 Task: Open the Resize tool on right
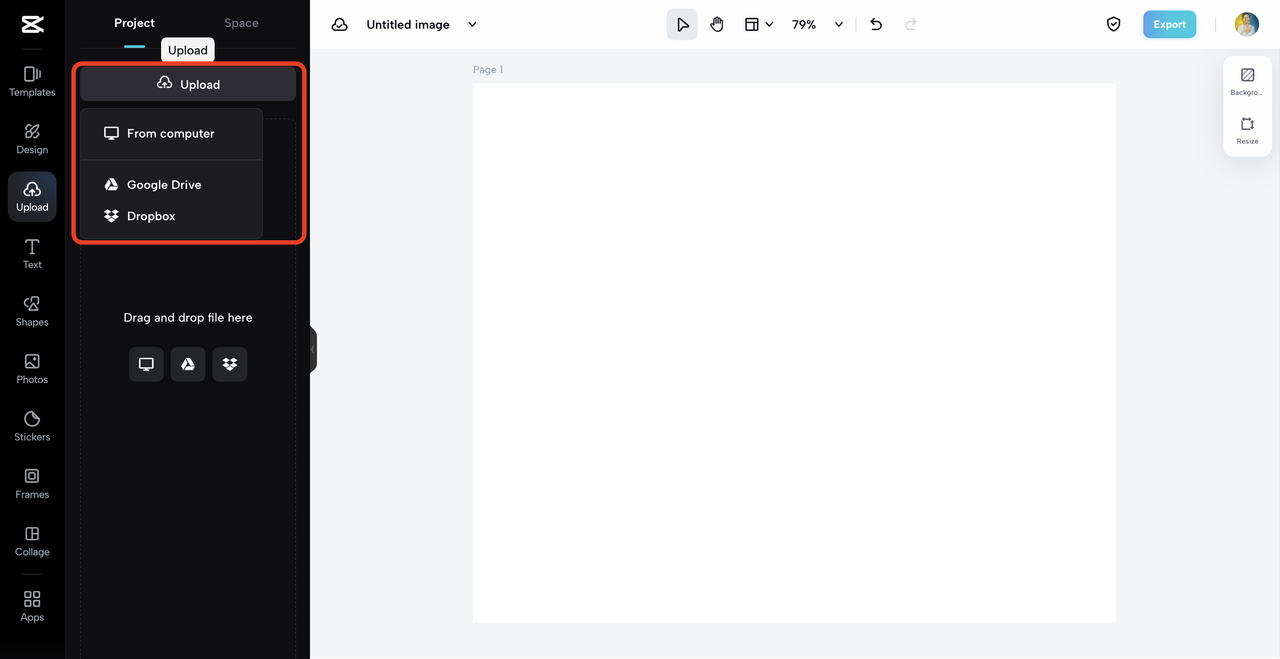(1247, 130)
